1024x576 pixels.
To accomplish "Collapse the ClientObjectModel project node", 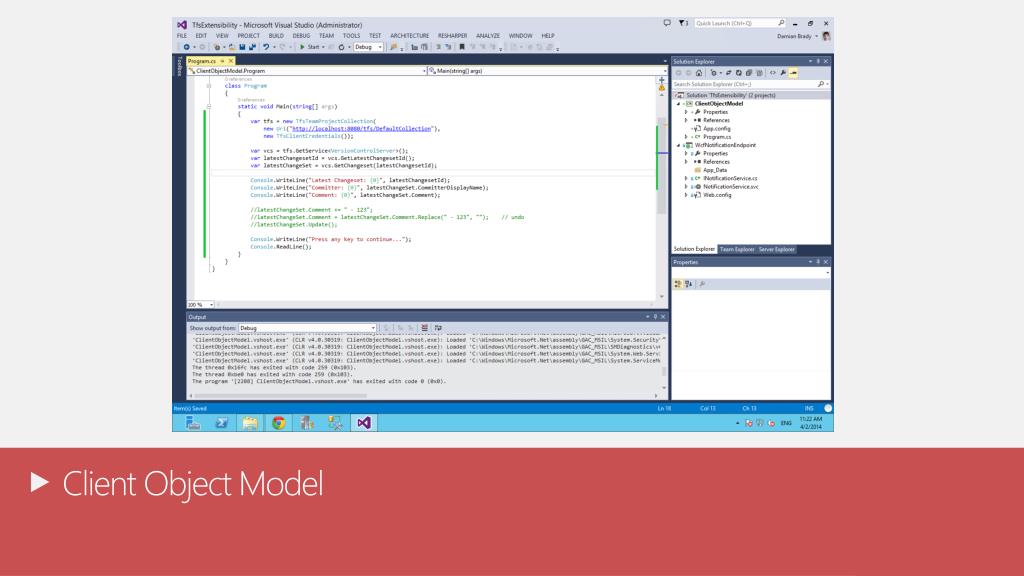I will (678, 104).
